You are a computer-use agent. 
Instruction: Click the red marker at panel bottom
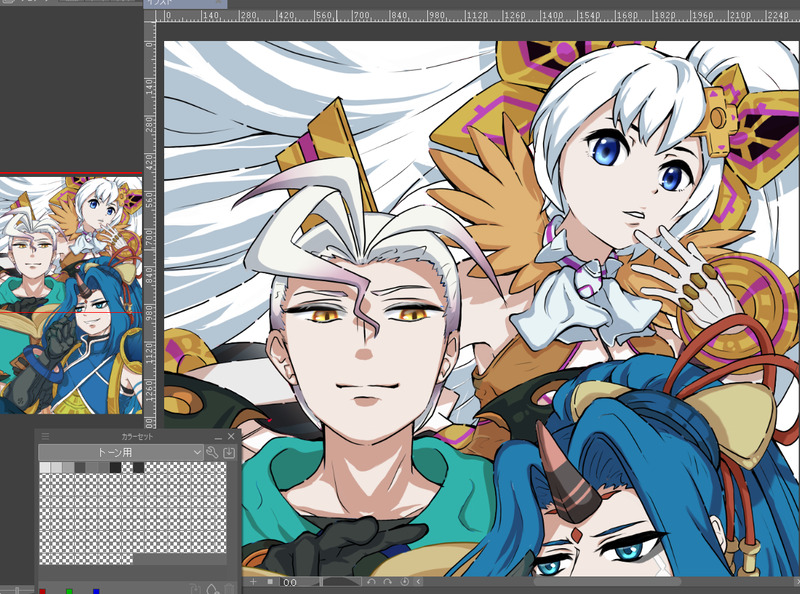coord(42,591)
